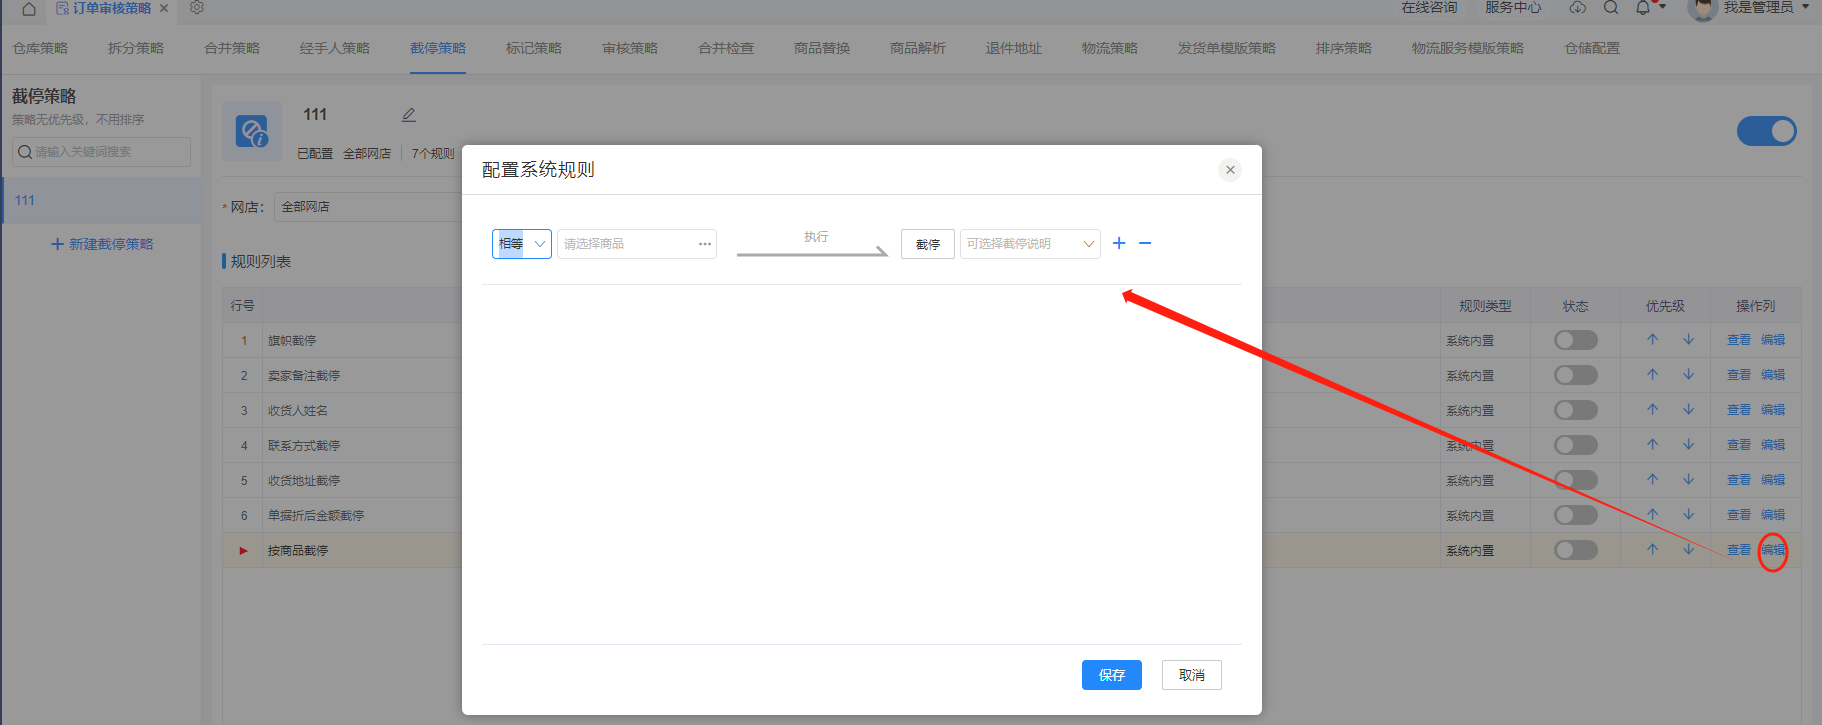Move 收货人姓名 up in priority
The width and height of the screenshot is (1822, 725).
pyautogui.click(x=1653, y=410)
